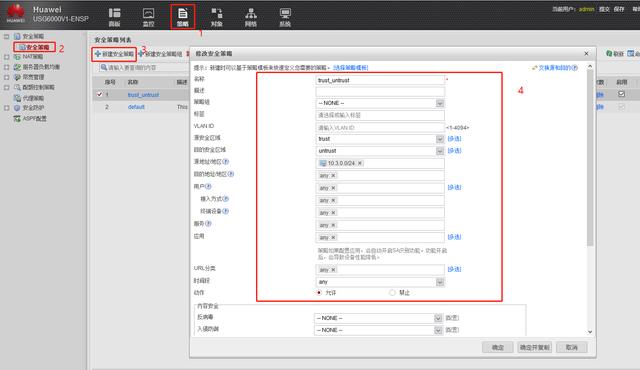Open the 对象 (Object) top tab
This screenshot has height=370, width=640.
coord(217,17)
